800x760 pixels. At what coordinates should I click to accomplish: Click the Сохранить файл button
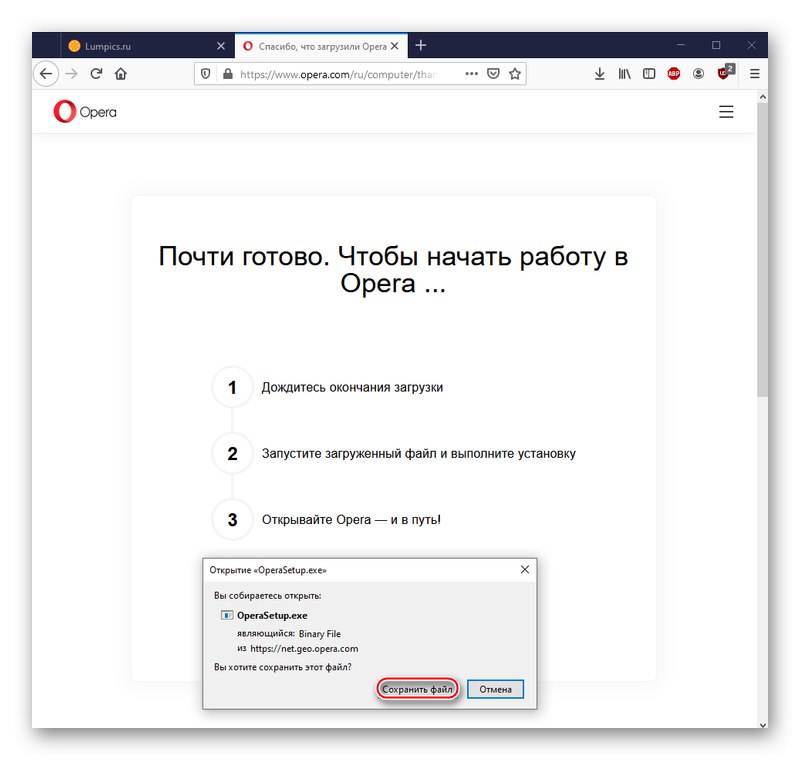417,689
